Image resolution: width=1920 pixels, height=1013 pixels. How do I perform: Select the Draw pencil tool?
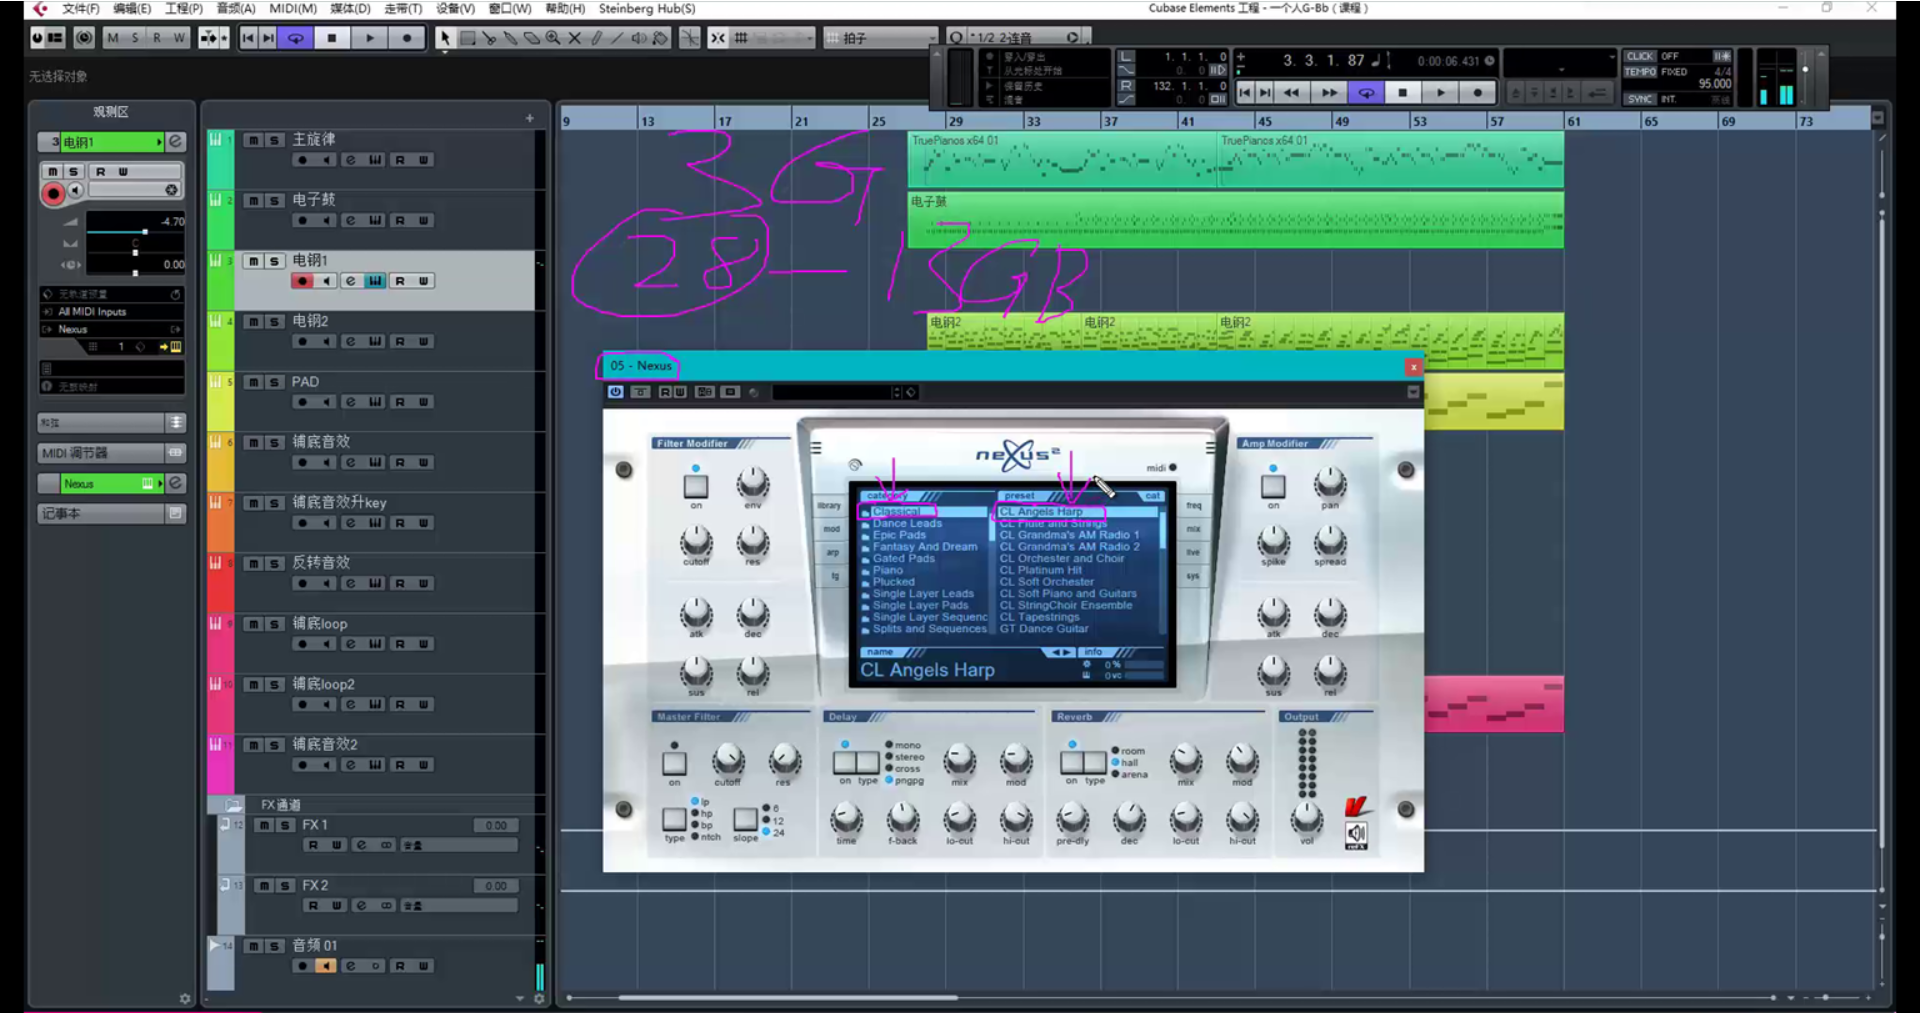pos(597,38)
